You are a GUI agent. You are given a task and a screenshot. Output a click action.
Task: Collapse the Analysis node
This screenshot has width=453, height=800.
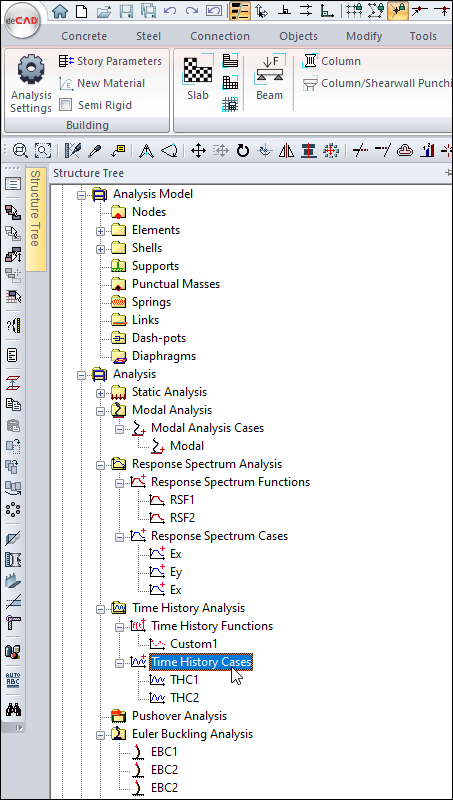(x=81, y=374)
